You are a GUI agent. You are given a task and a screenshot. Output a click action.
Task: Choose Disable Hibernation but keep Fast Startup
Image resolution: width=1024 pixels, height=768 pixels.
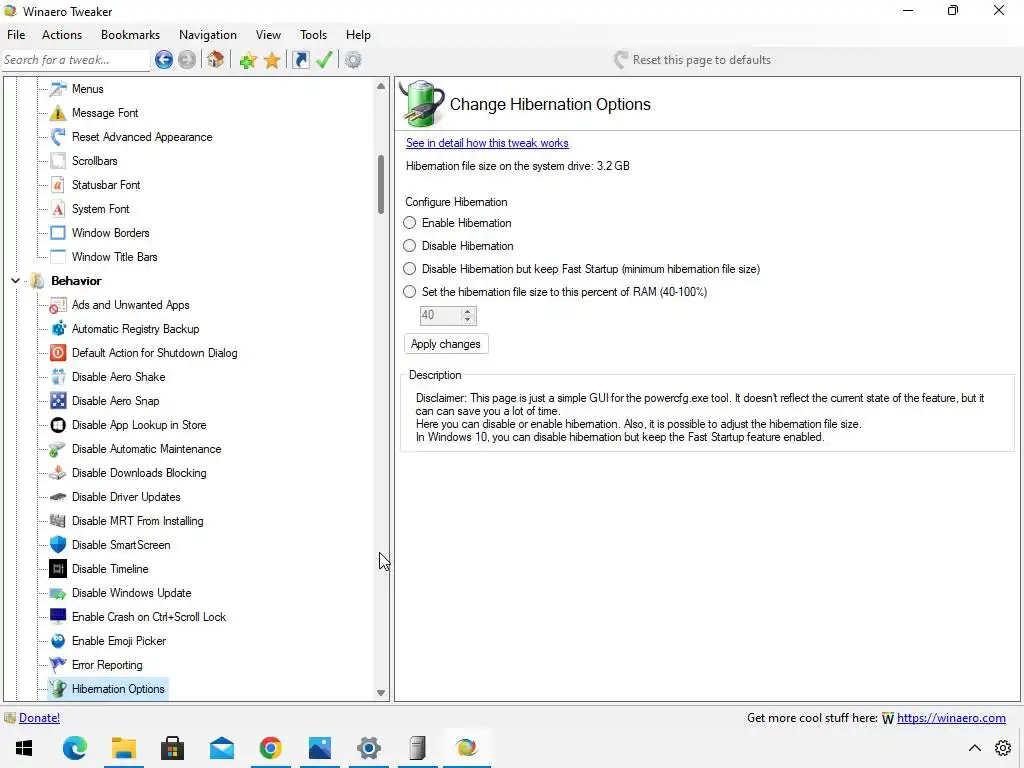(x=409, y=268)
